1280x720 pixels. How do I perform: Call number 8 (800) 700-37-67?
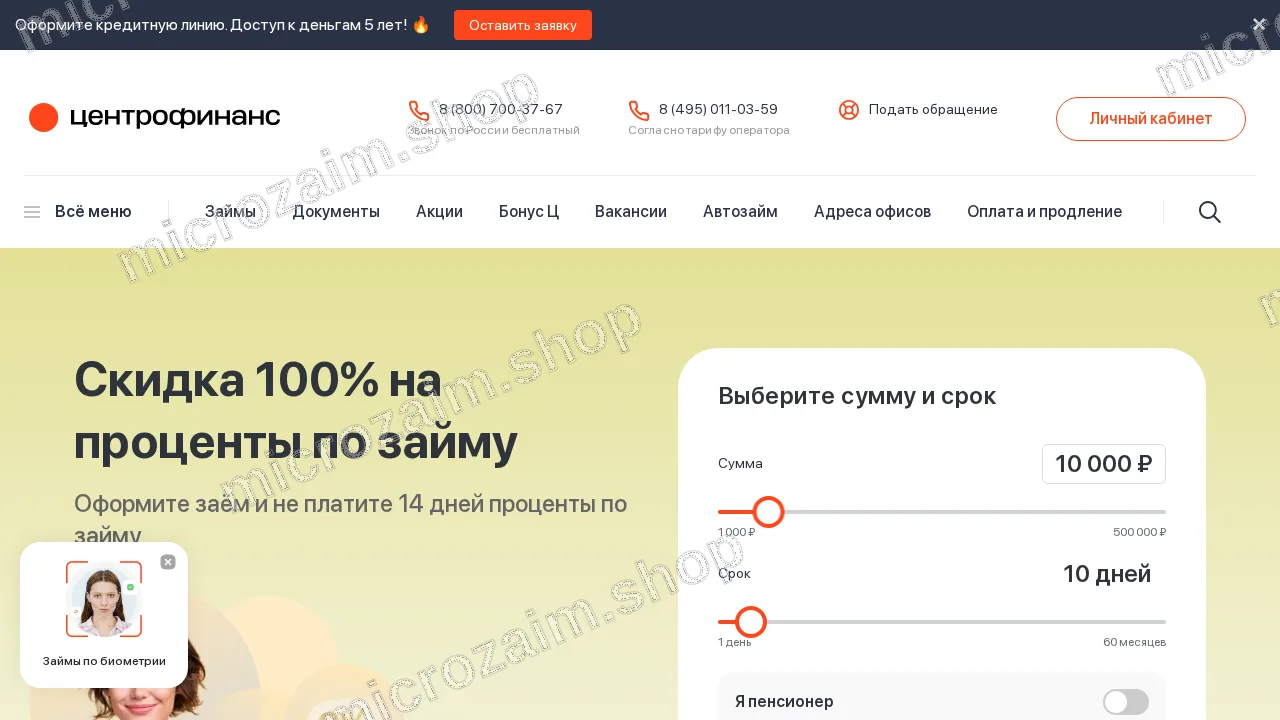tap(501, 109)
